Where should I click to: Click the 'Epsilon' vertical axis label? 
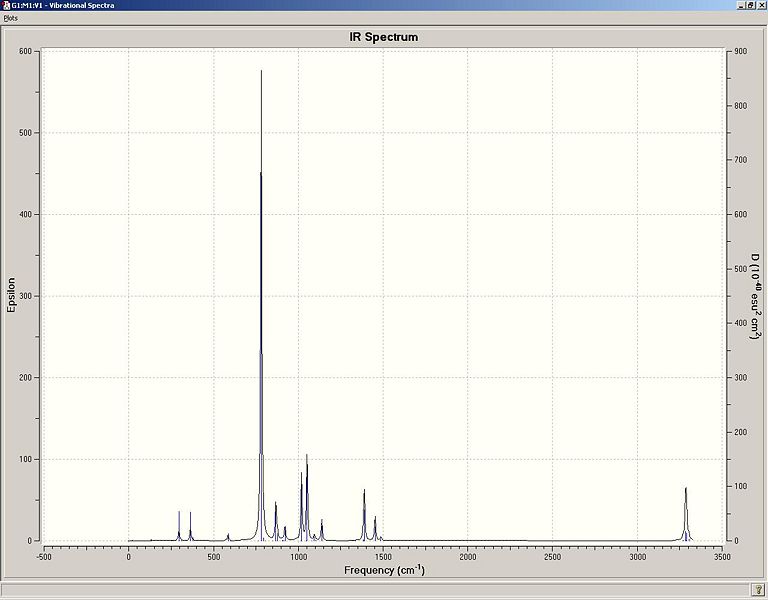(x=11, y=295)
